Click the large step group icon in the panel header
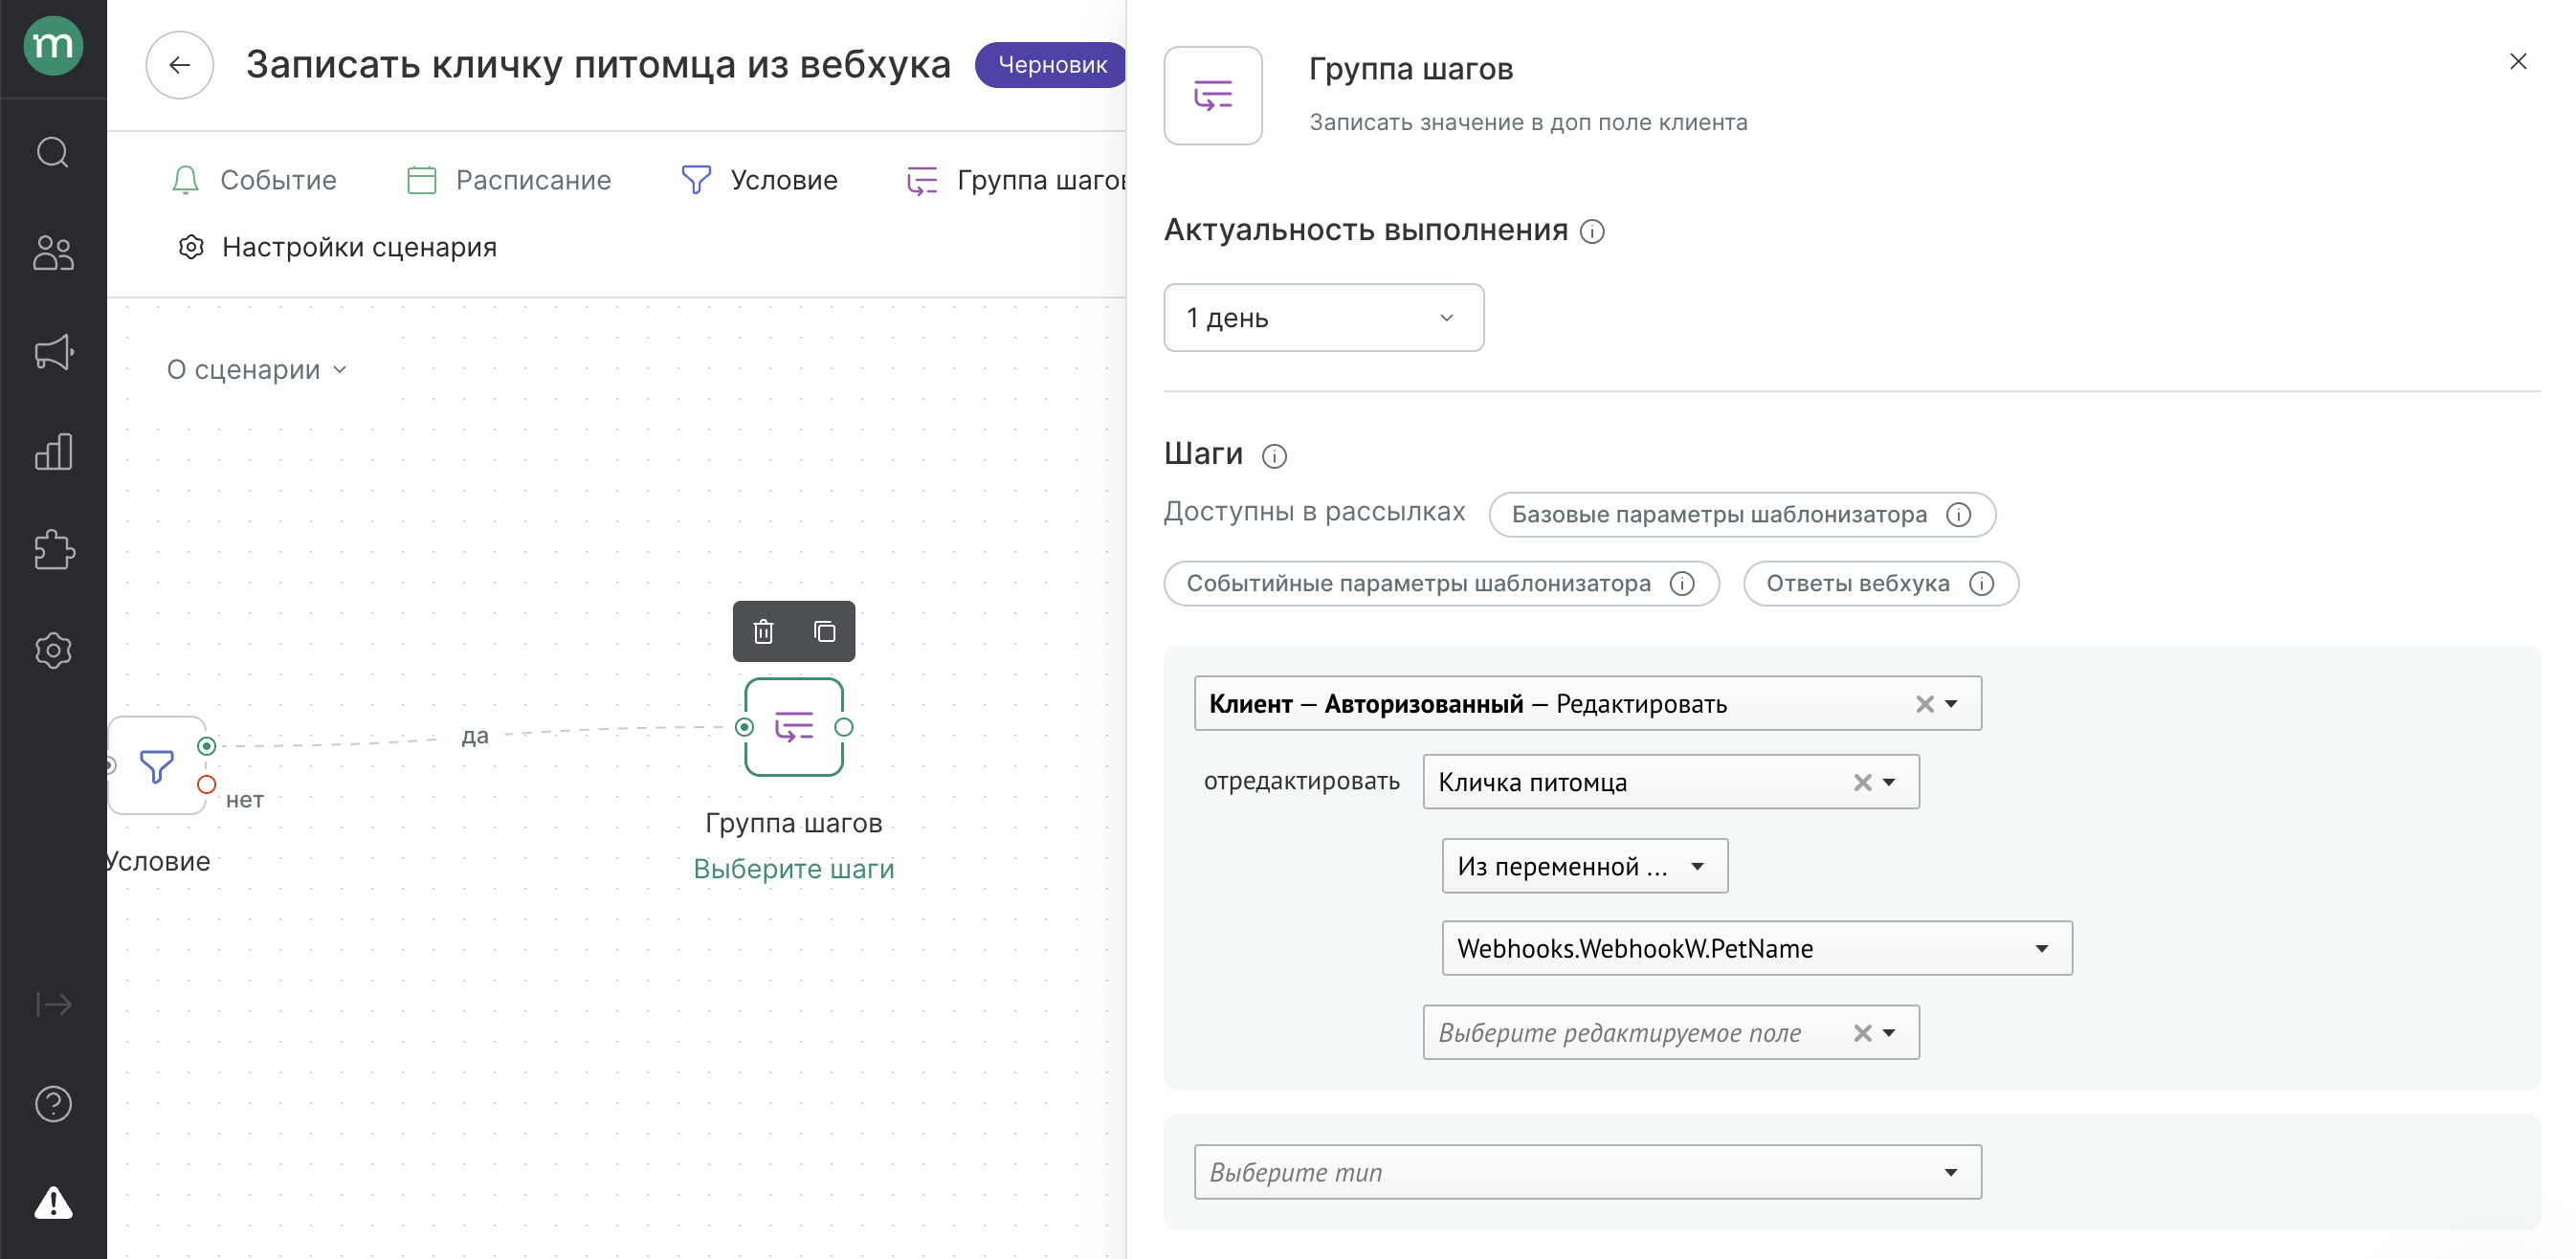Screen dimensions: 2576x1259 point(1213,96)
